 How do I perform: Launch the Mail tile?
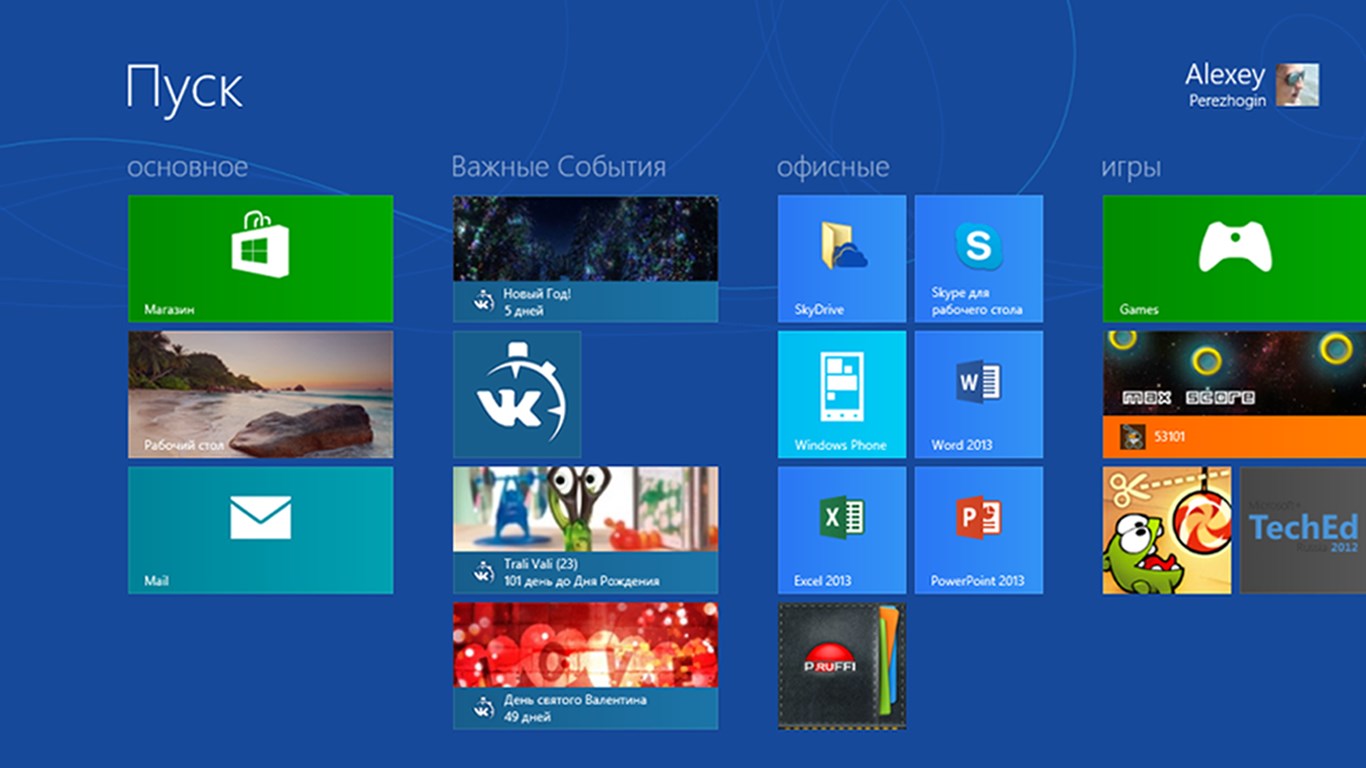point(260,530)
